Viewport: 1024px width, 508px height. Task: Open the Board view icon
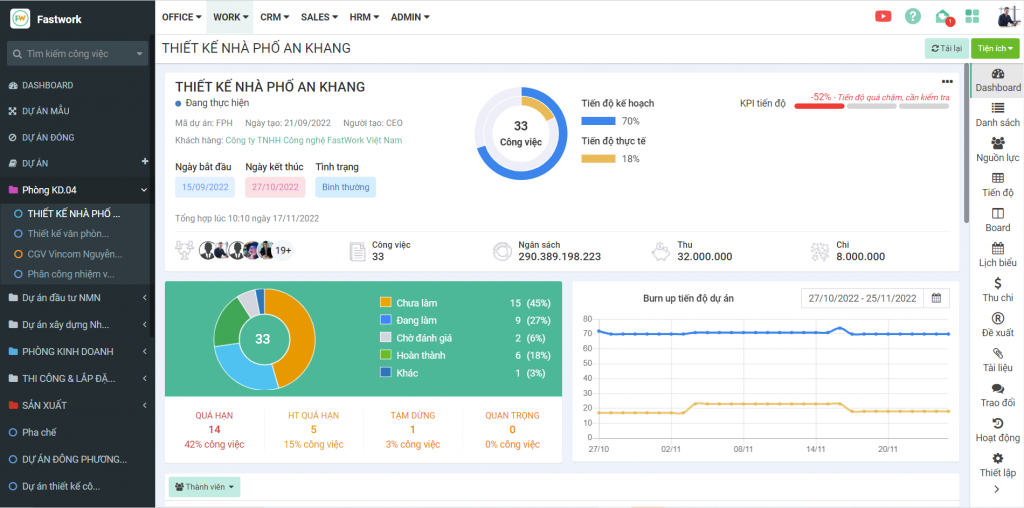(997, 219)
